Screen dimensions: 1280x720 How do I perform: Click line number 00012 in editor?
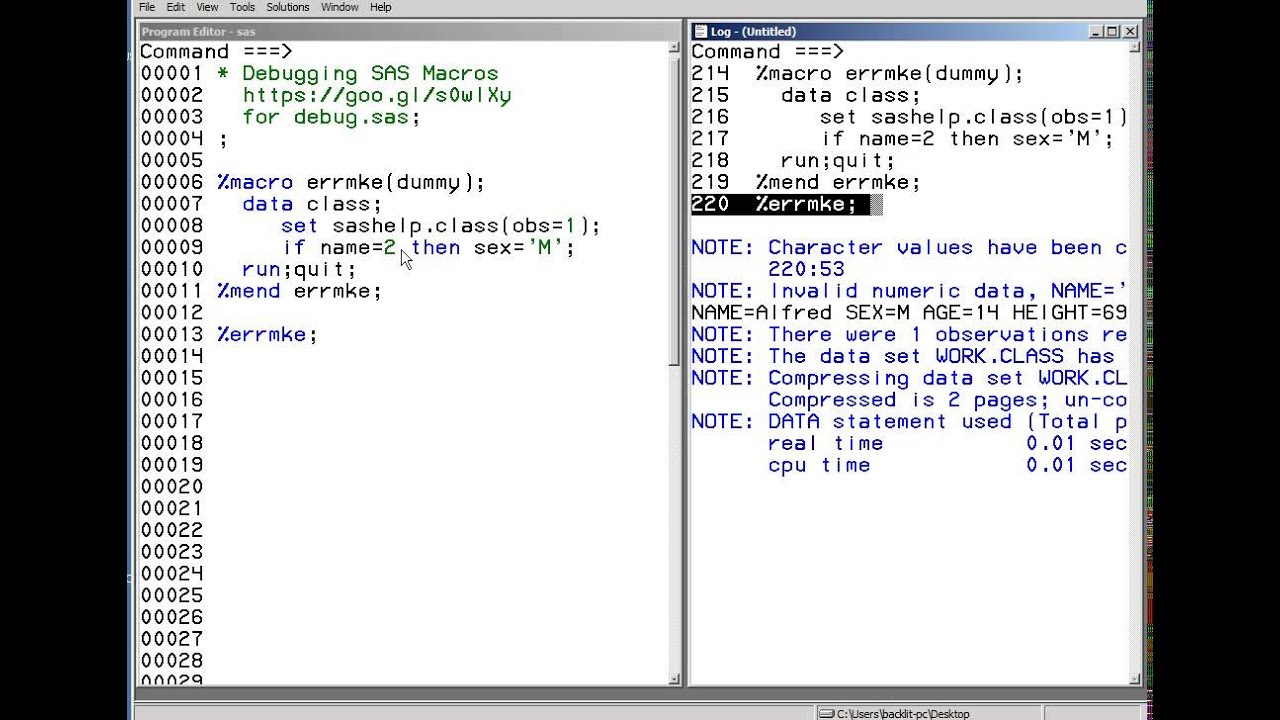pyautogui.click(x=172, y=313)
